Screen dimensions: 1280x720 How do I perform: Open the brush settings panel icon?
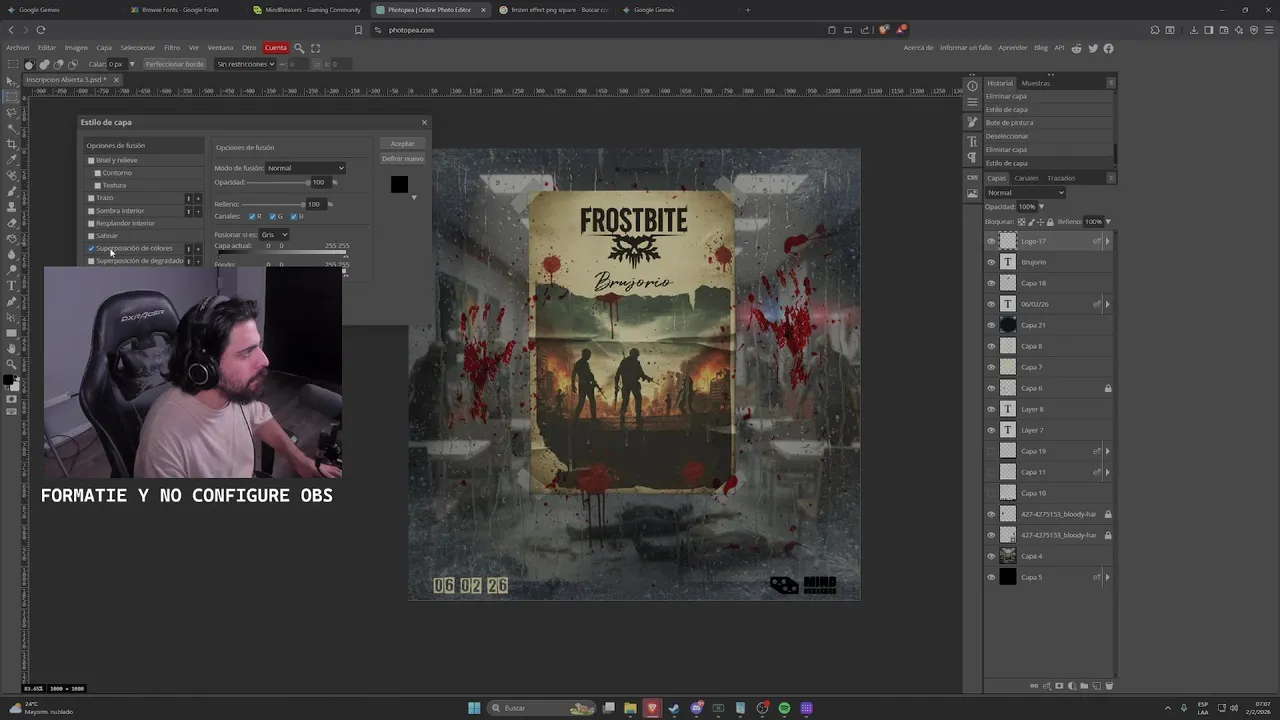[972, 122]
